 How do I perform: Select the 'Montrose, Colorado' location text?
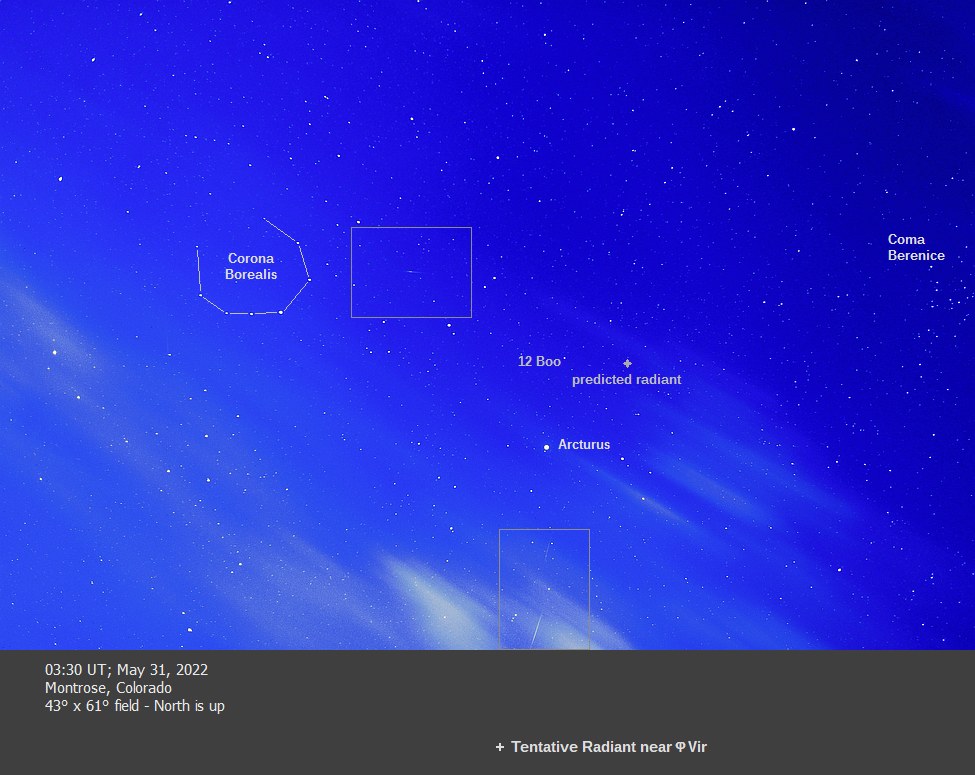click(x=108, y=688)
